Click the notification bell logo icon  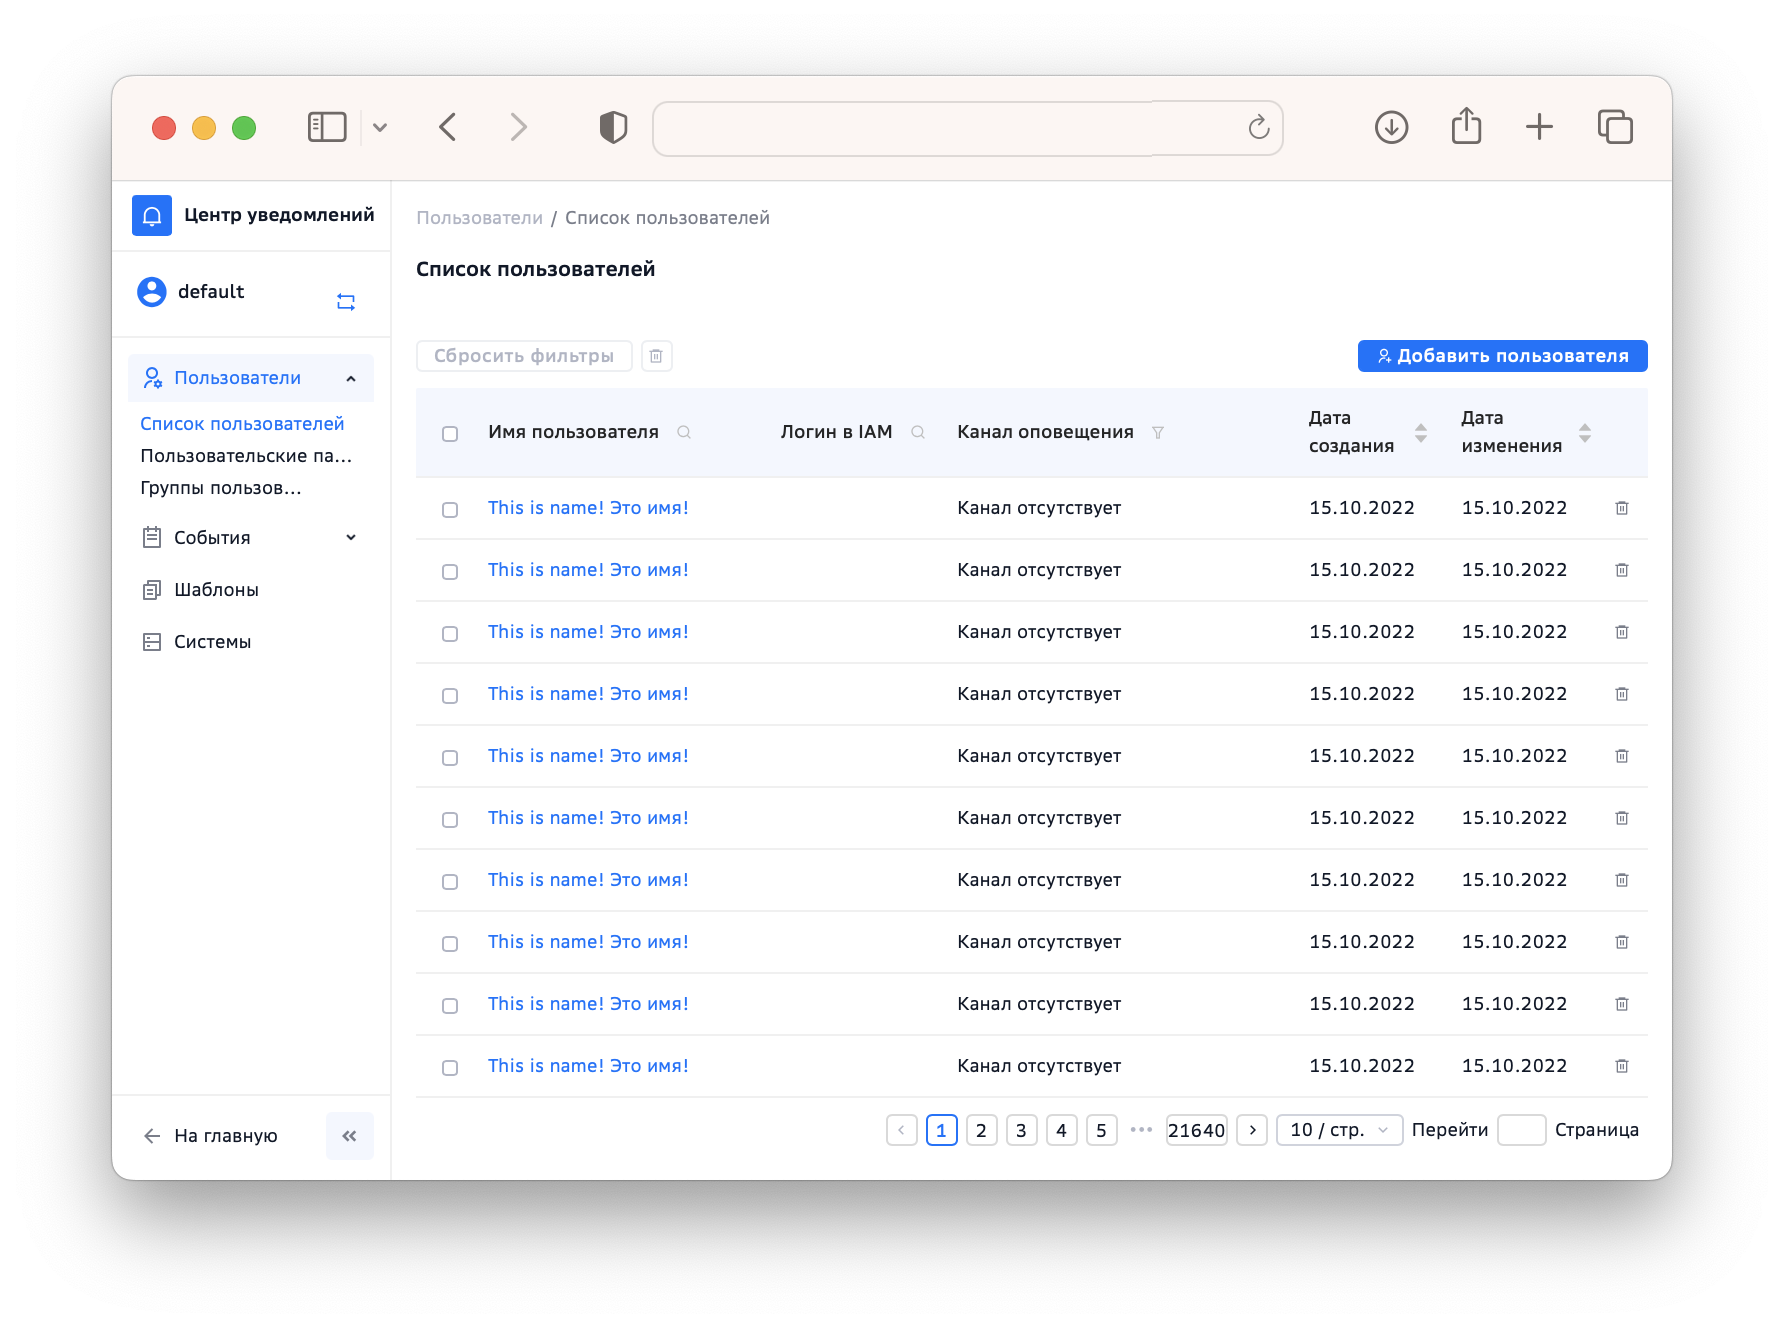tap(152, 215)
